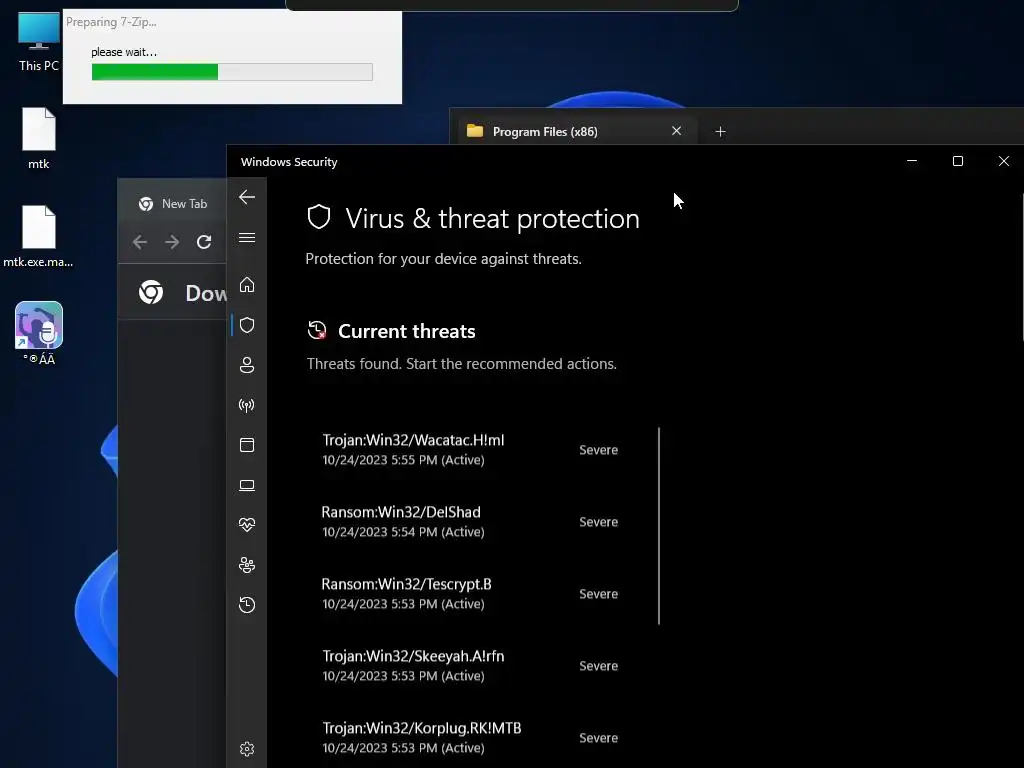Click Chrome forward arrow in browser window
The width and height of the screenshot is (1024, 768).
[172, 242]
